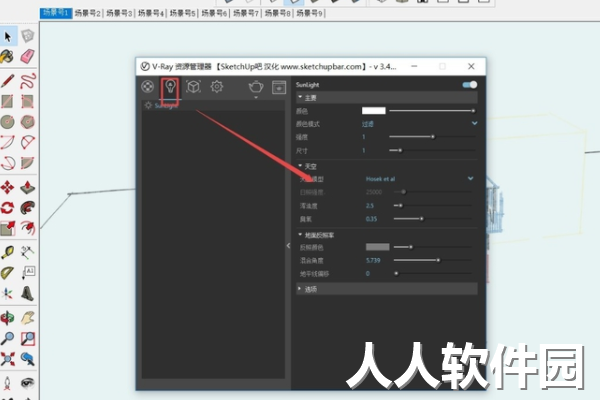Image resolution: width=600 pixels, height=400 pixels.
Task: Click the Make Component tool
Action: click(28, 36)
